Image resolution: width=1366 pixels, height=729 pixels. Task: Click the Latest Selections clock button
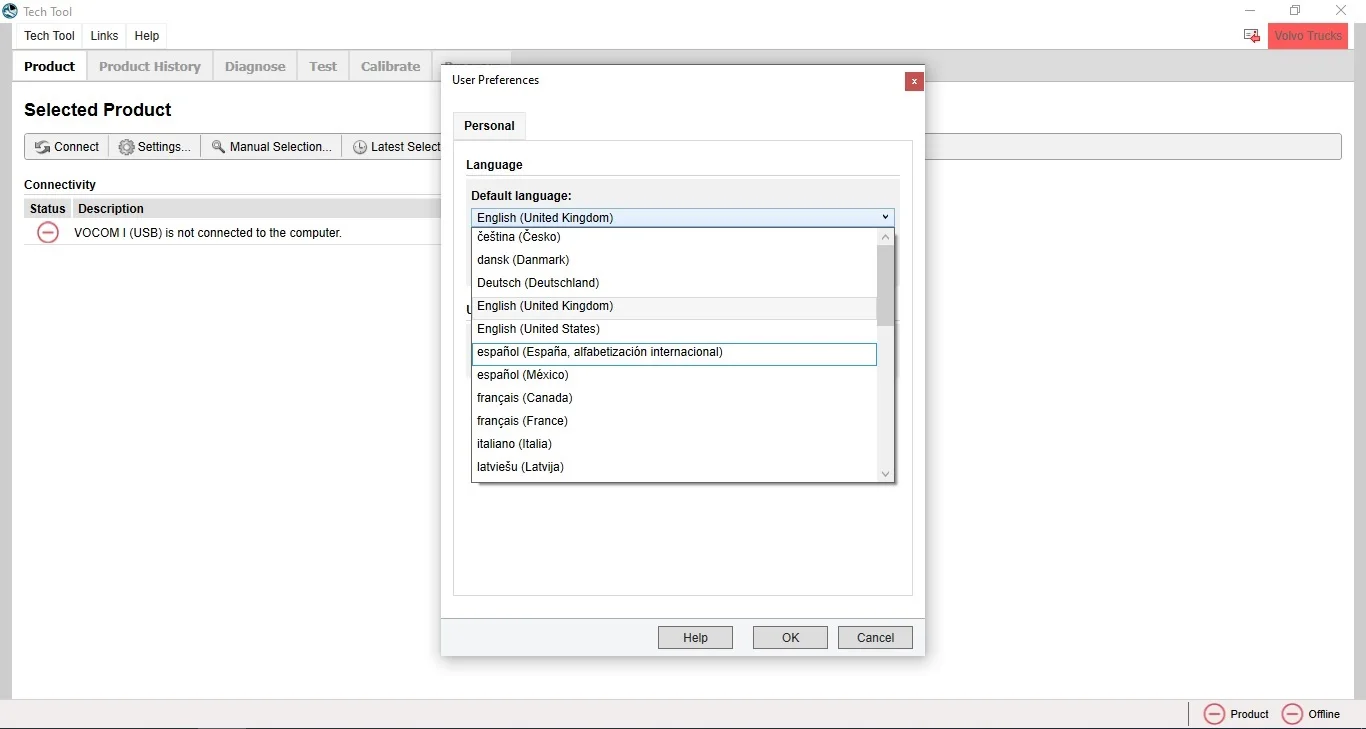(393, 147)
